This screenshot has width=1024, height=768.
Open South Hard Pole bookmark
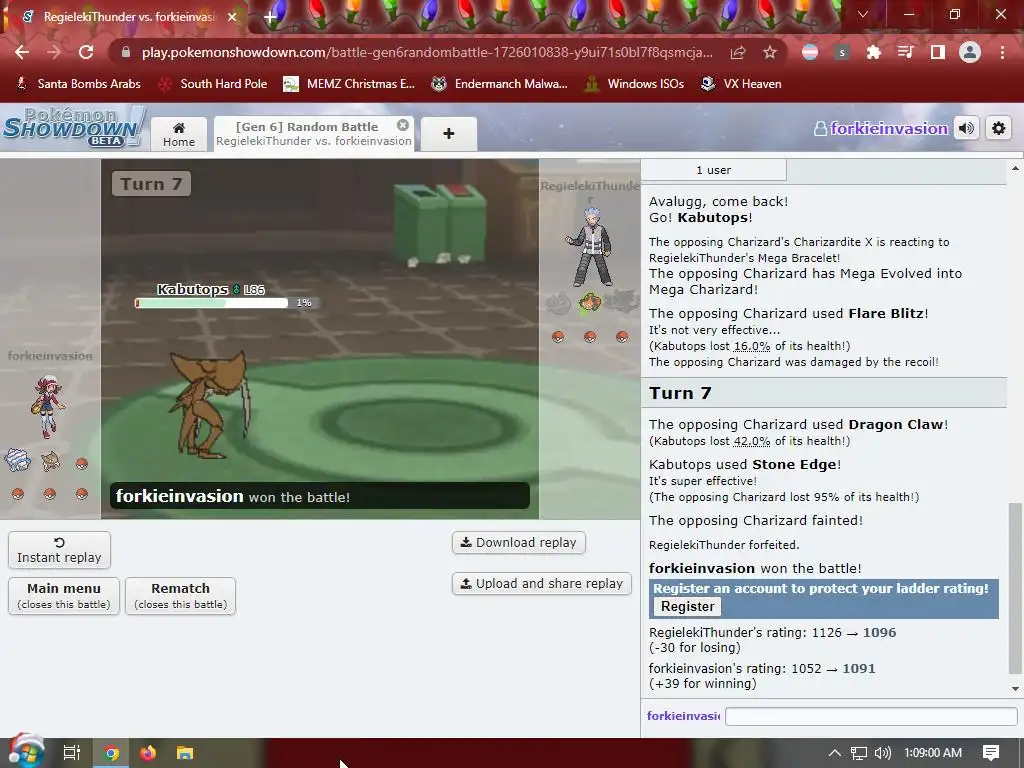pos(214,84)
